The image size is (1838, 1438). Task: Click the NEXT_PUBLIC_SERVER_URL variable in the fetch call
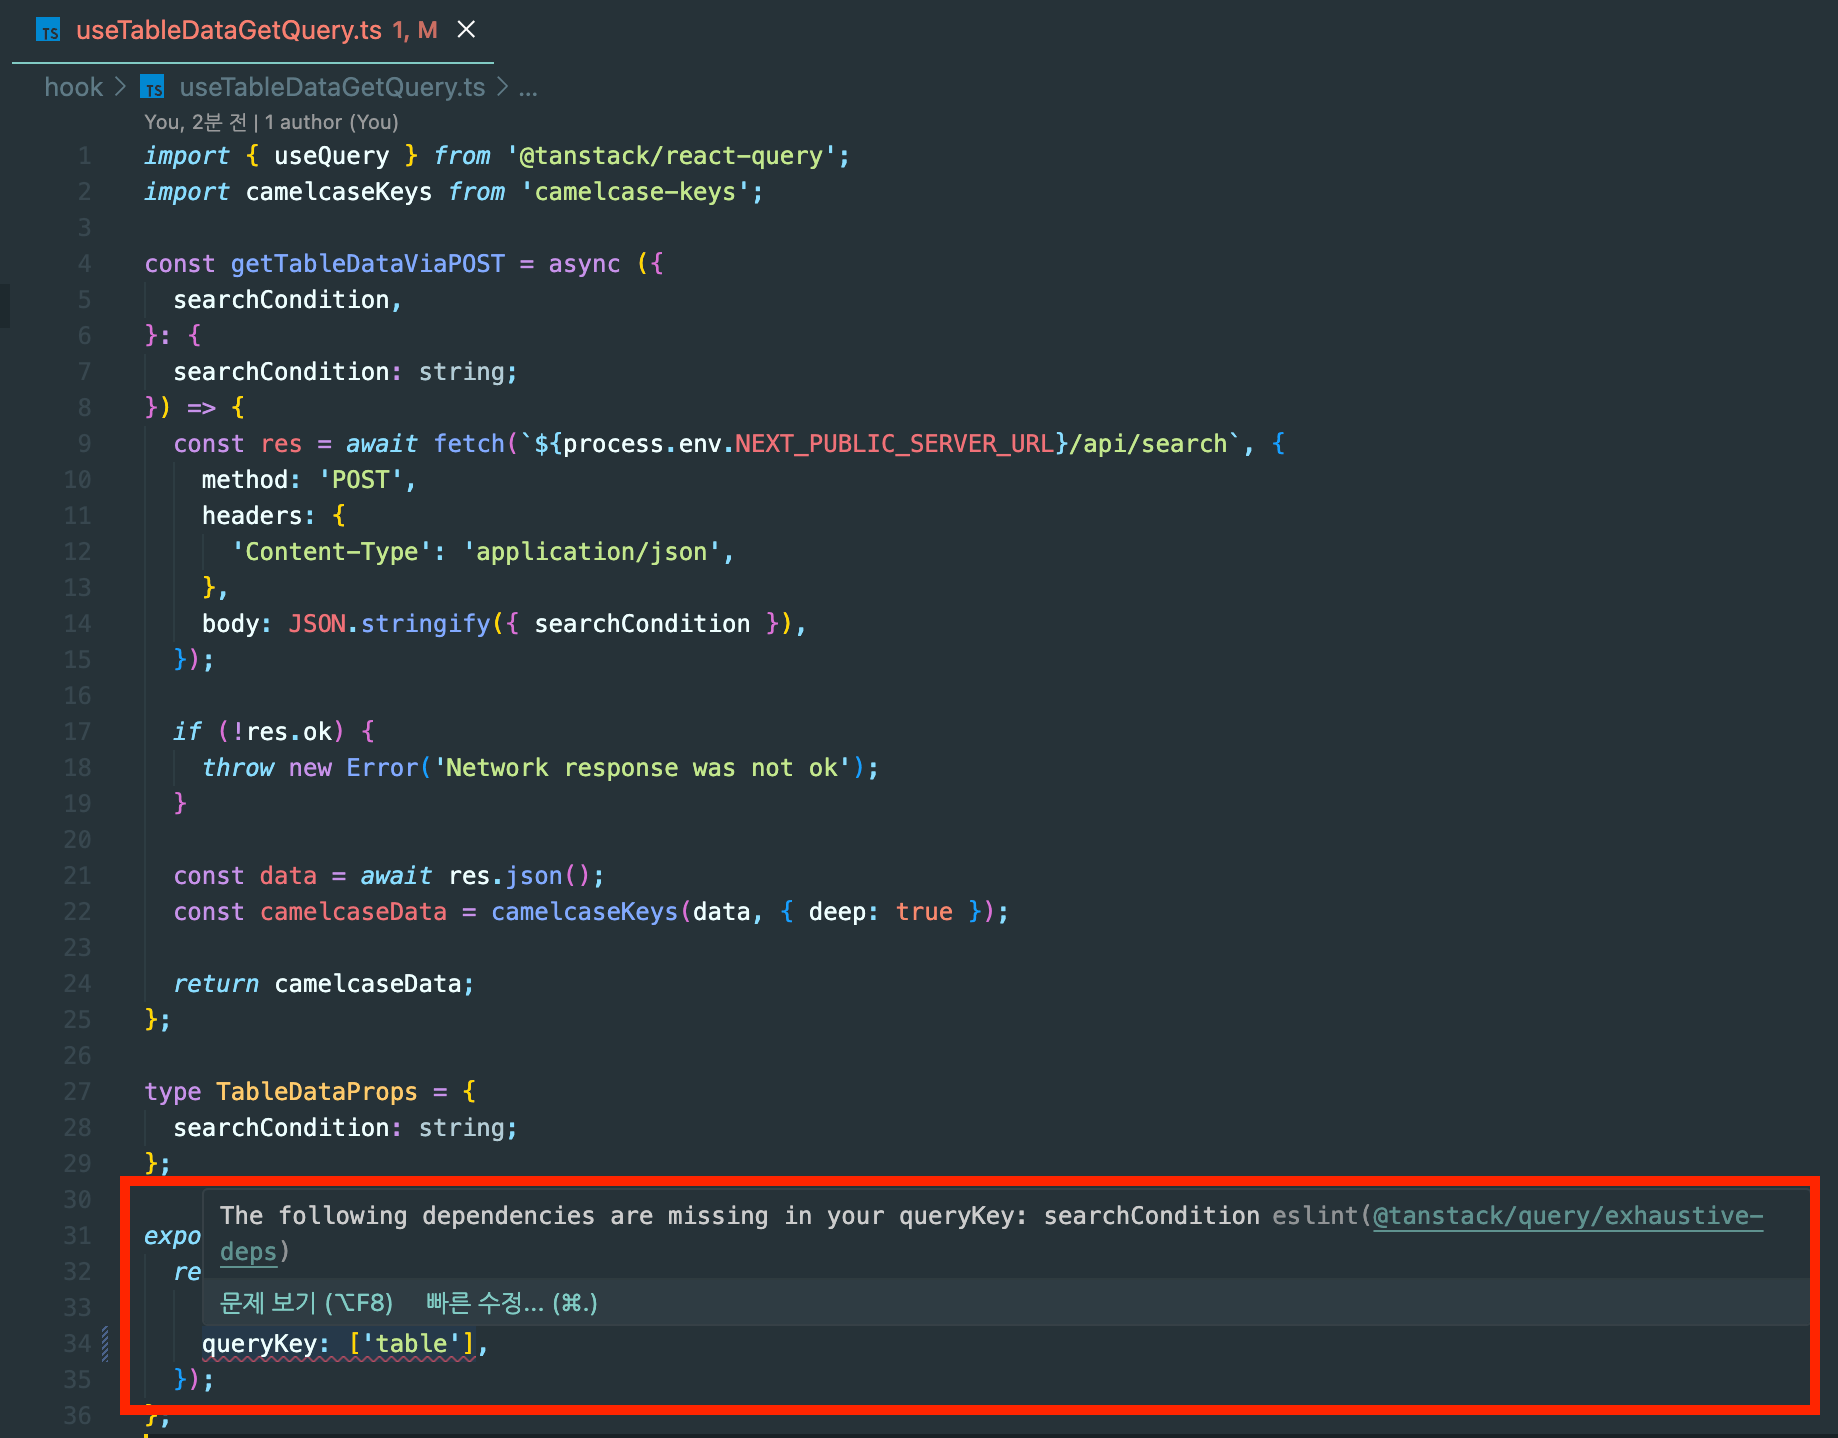click(894, 443)
